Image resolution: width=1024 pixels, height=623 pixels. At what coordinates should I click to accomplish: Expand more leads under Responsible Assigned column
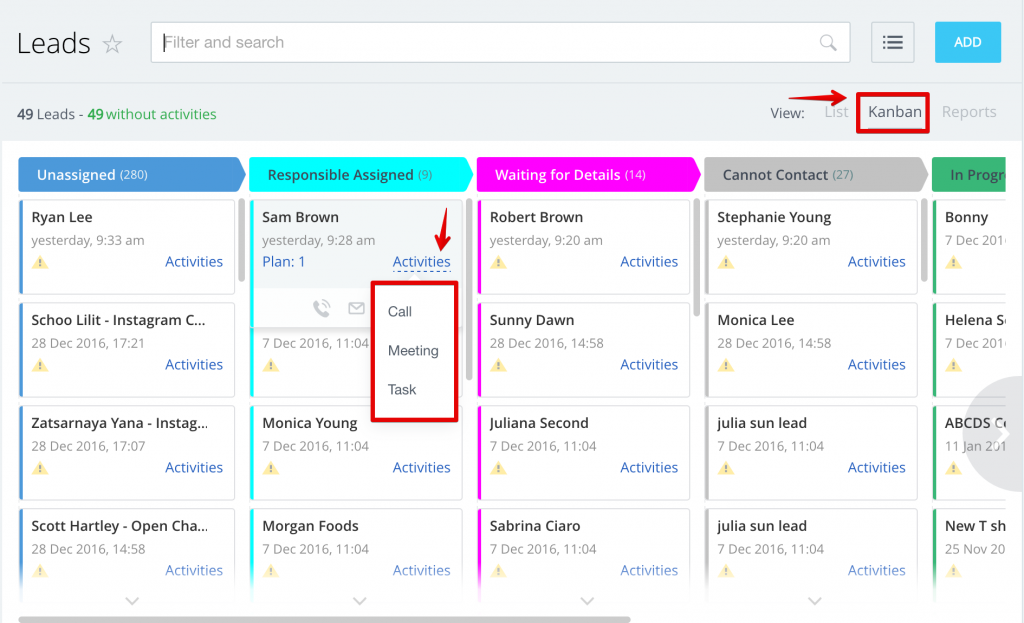[x=360, y=601]
